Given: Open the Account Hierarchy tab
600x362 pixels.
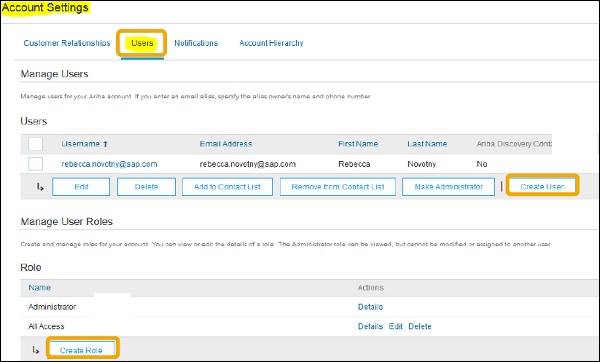Looking at the screenshot, I should 271,43.
